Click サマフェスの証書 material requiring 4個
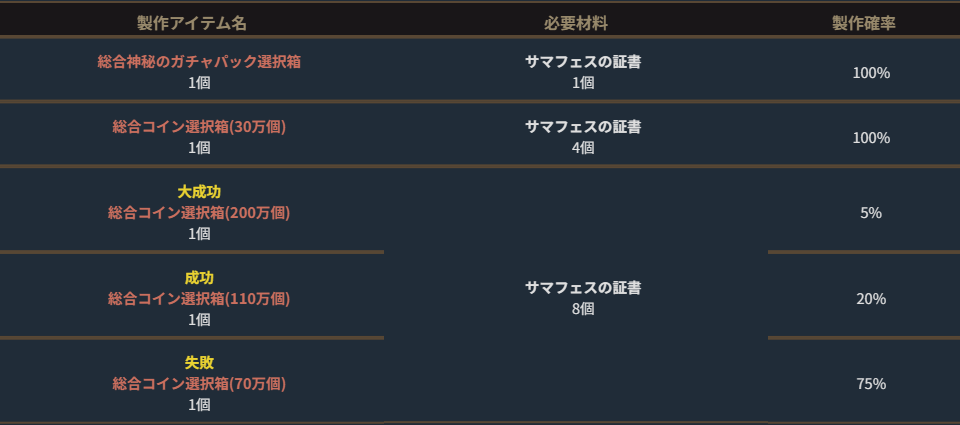 (583, 127)
